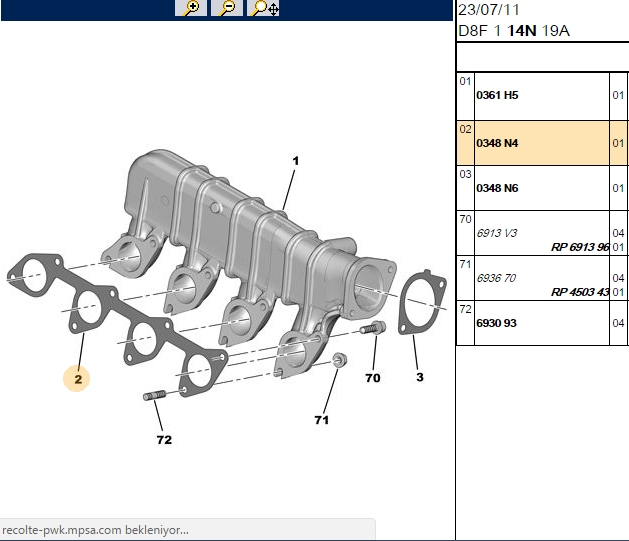Click the recolte-pwk.mpsa.com status bar text
The width and height of the screenshot is (629, 541).
[x=95, y=530]
